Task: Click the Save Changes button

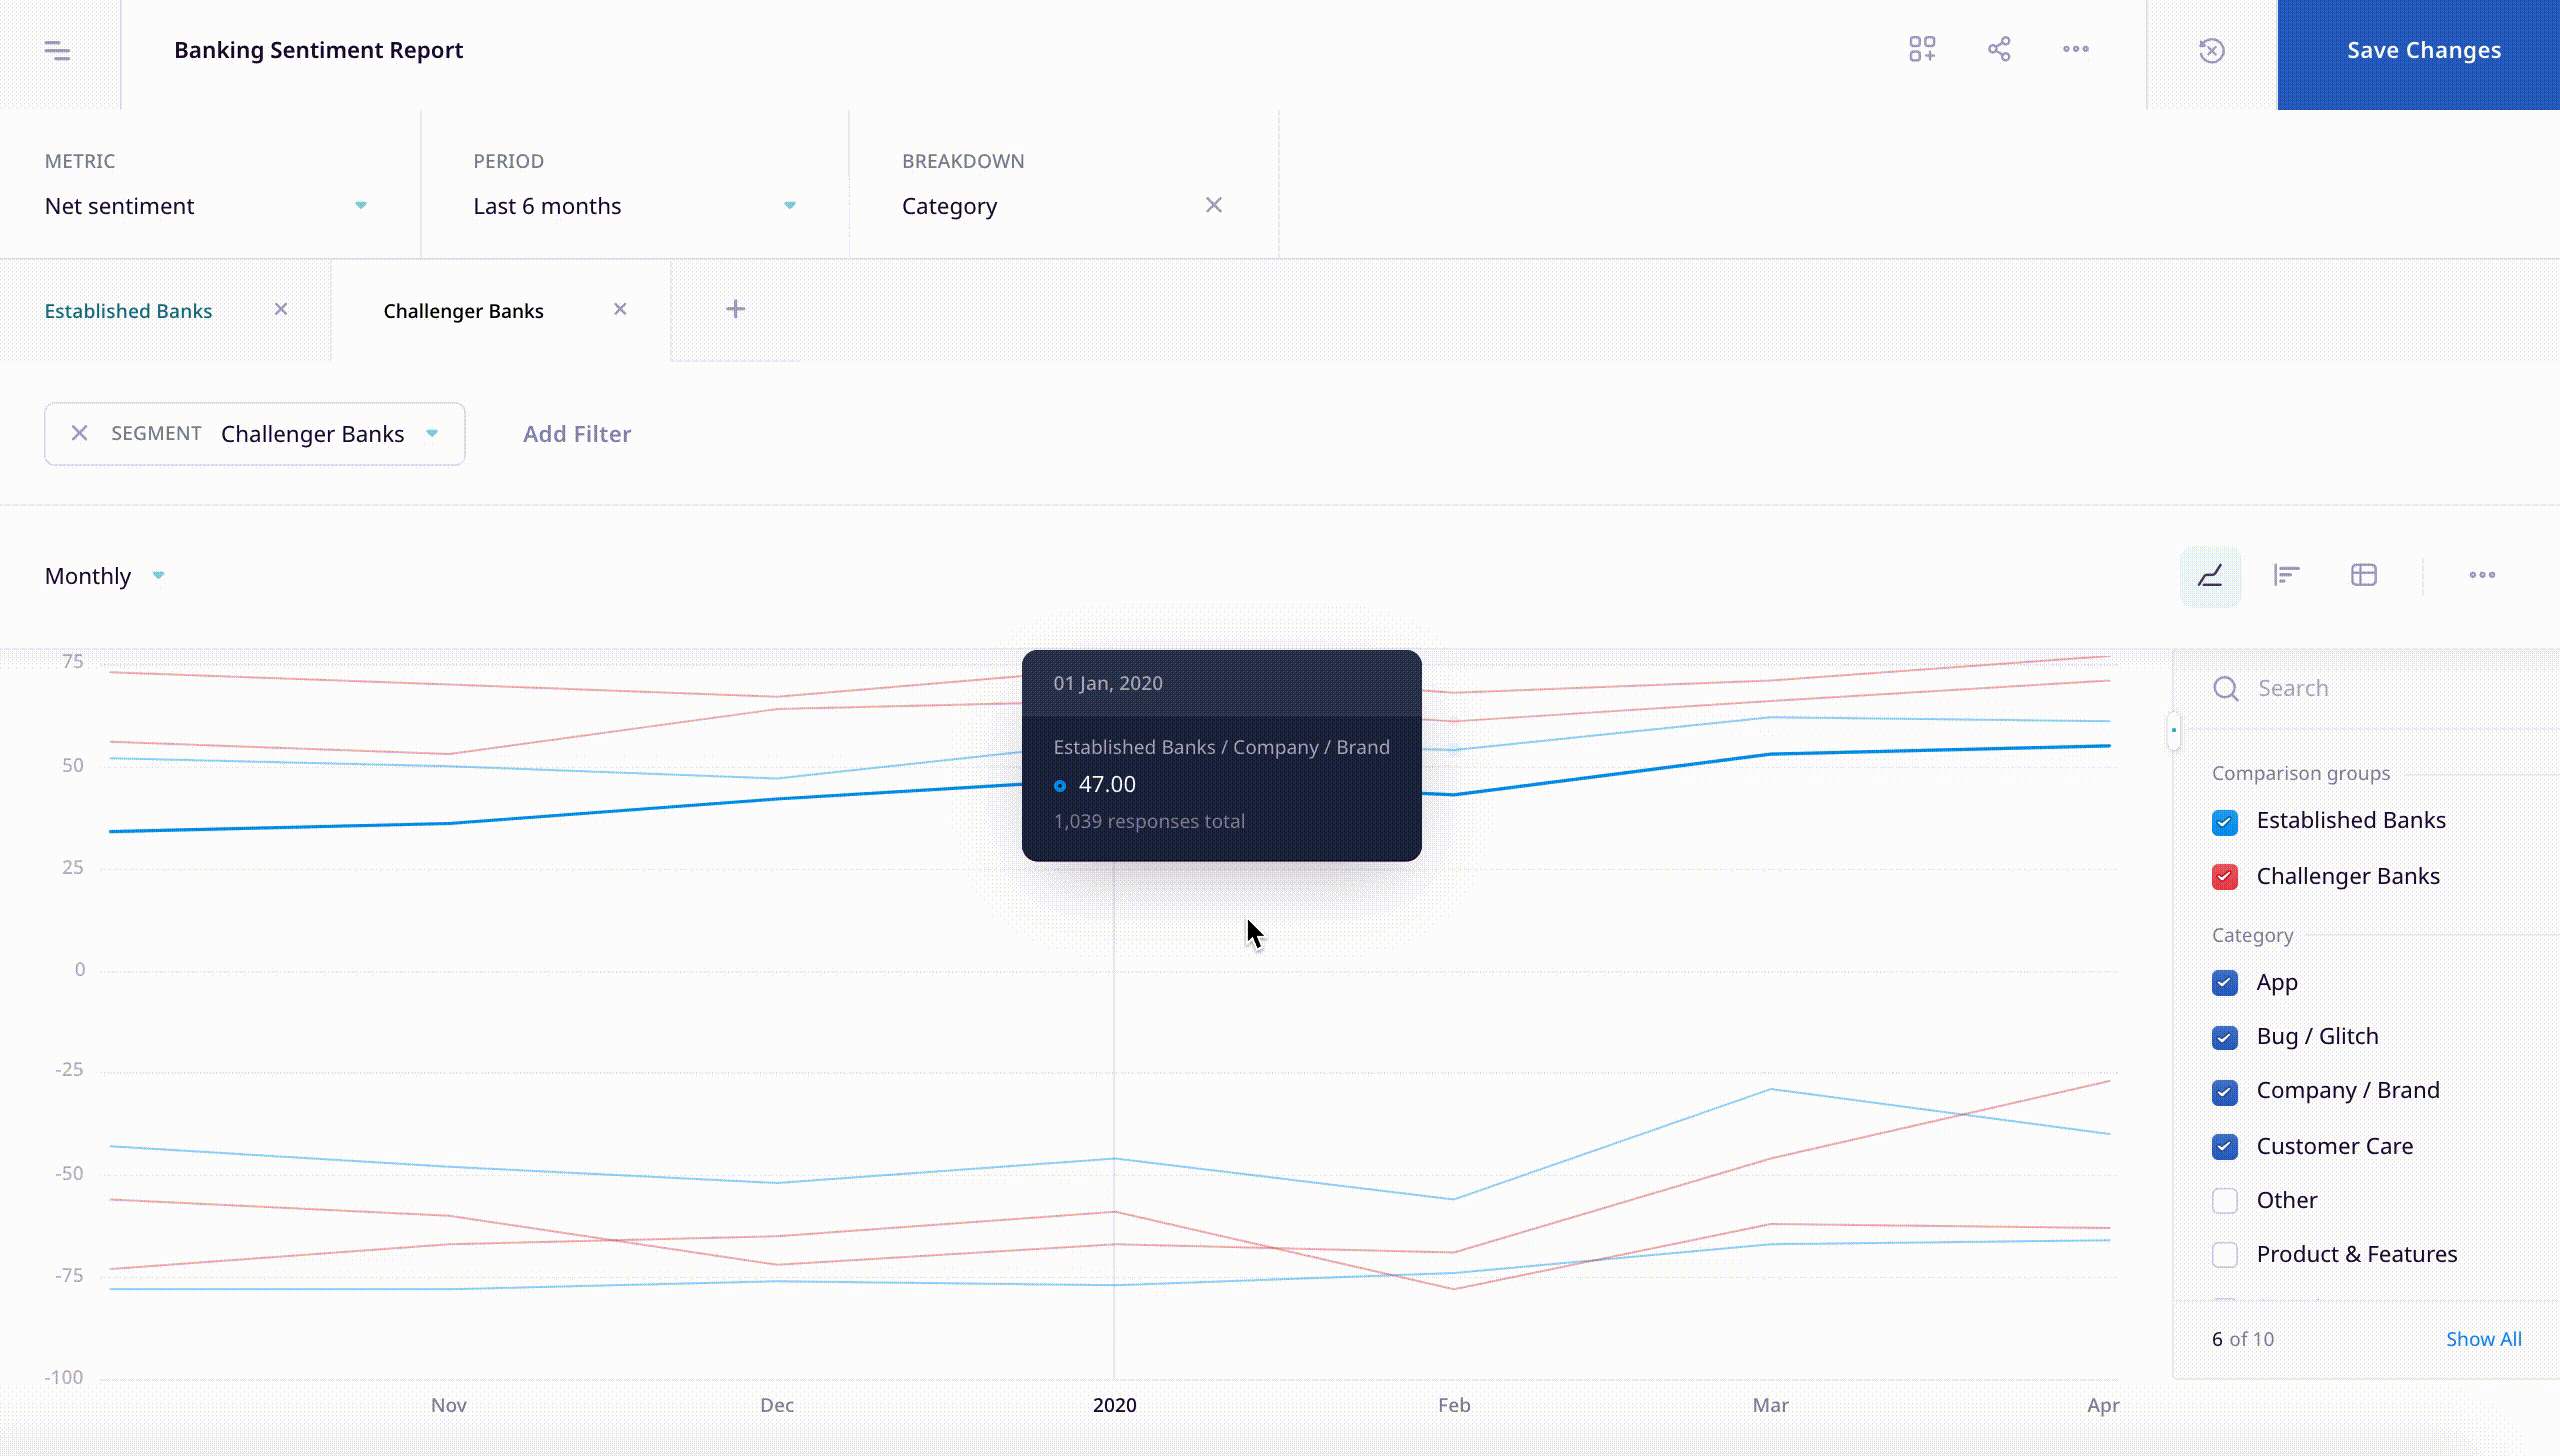Action: (x=2423, y=51)
